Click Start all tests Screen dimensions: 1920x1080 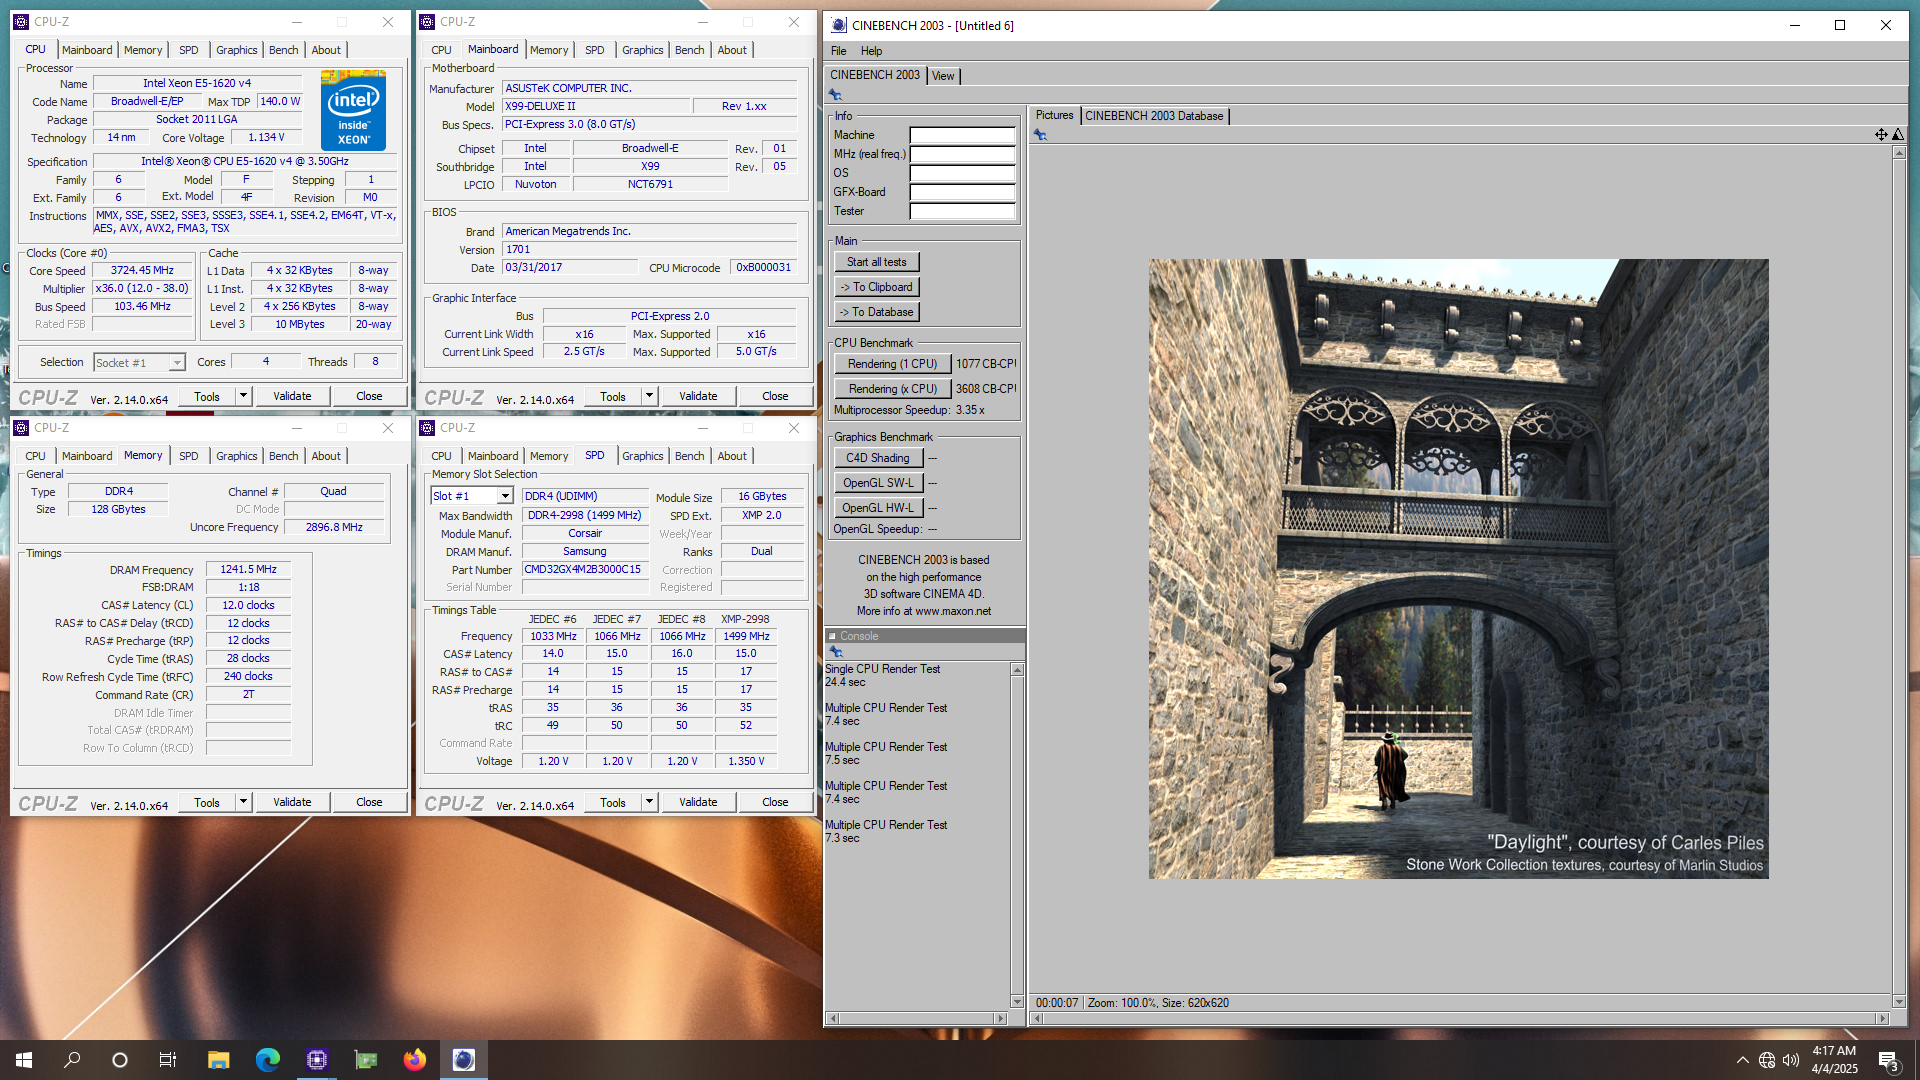pos(876,262)
